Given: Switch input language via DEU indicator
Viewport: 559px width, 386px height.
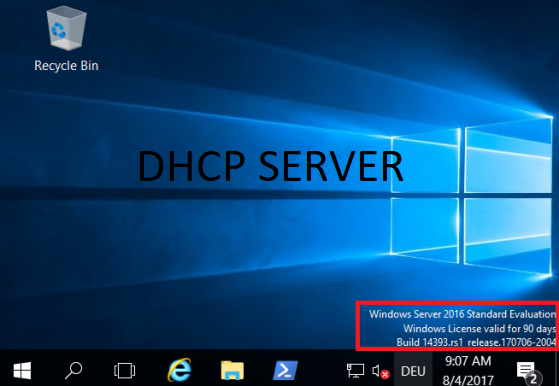Looking at the screenshot, I should (x=413, y=371).
